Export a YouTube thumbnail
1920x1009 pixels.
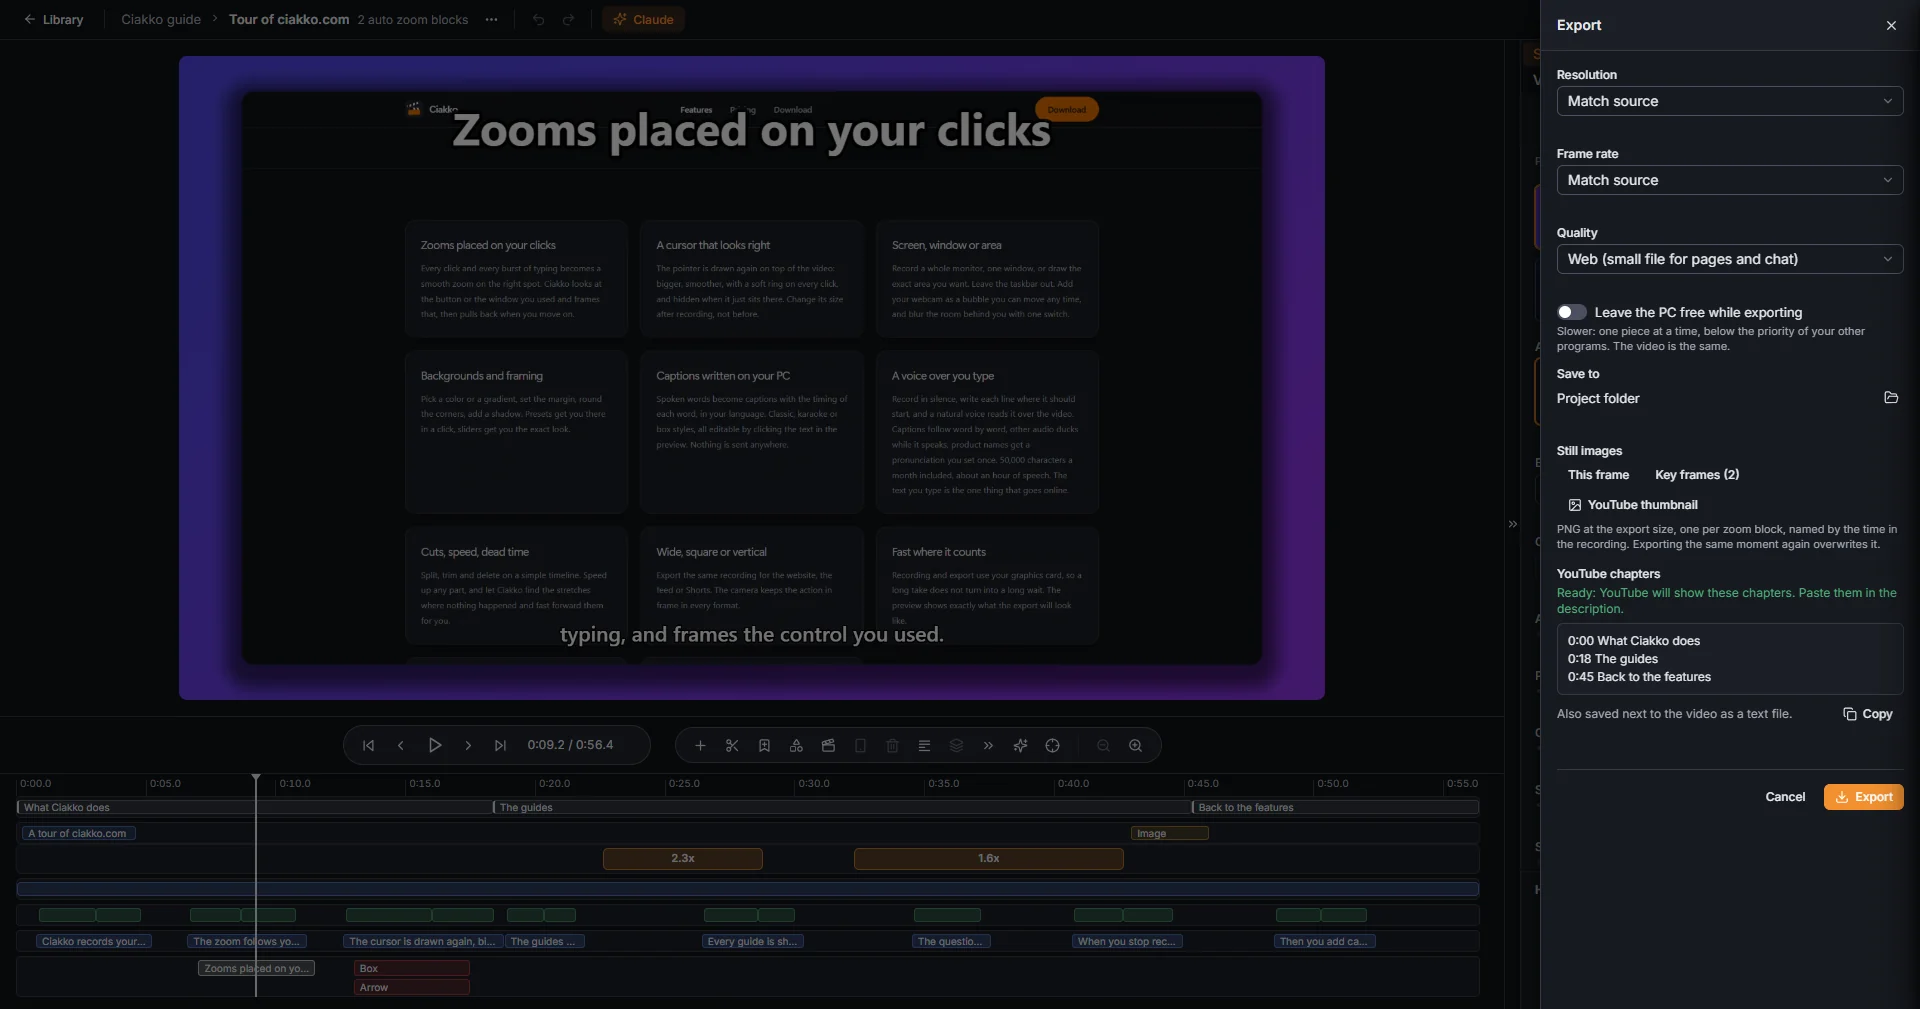(x=1633, y=505)
